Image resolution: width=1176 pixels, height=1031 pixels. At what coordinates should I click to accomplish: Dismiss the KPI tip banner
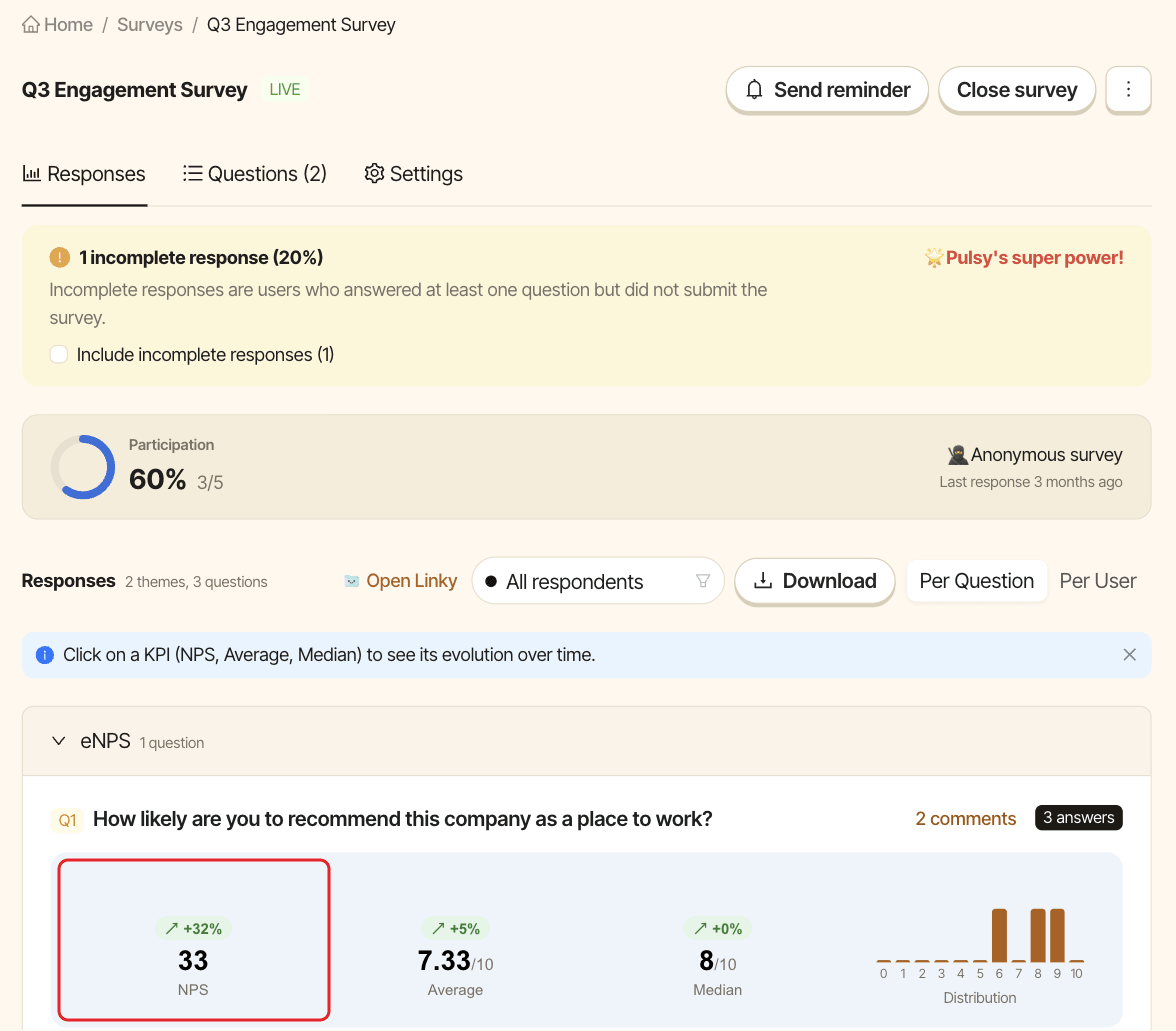pos(1130,655)
